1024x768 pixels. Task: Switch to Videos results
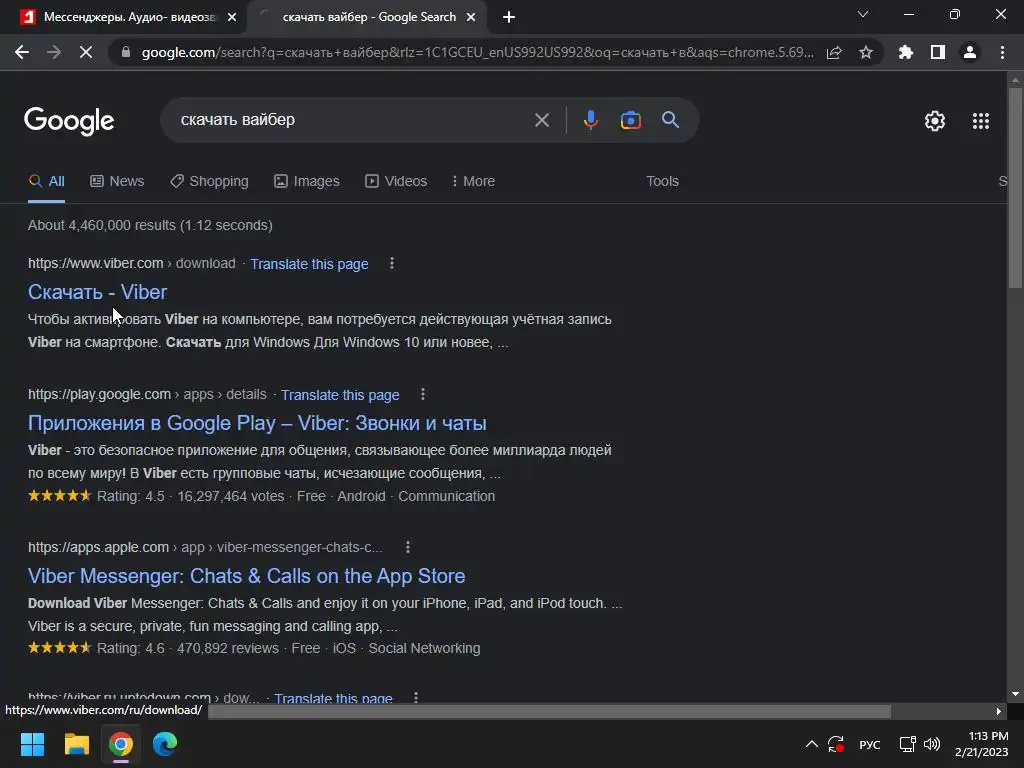coord(396,182)
